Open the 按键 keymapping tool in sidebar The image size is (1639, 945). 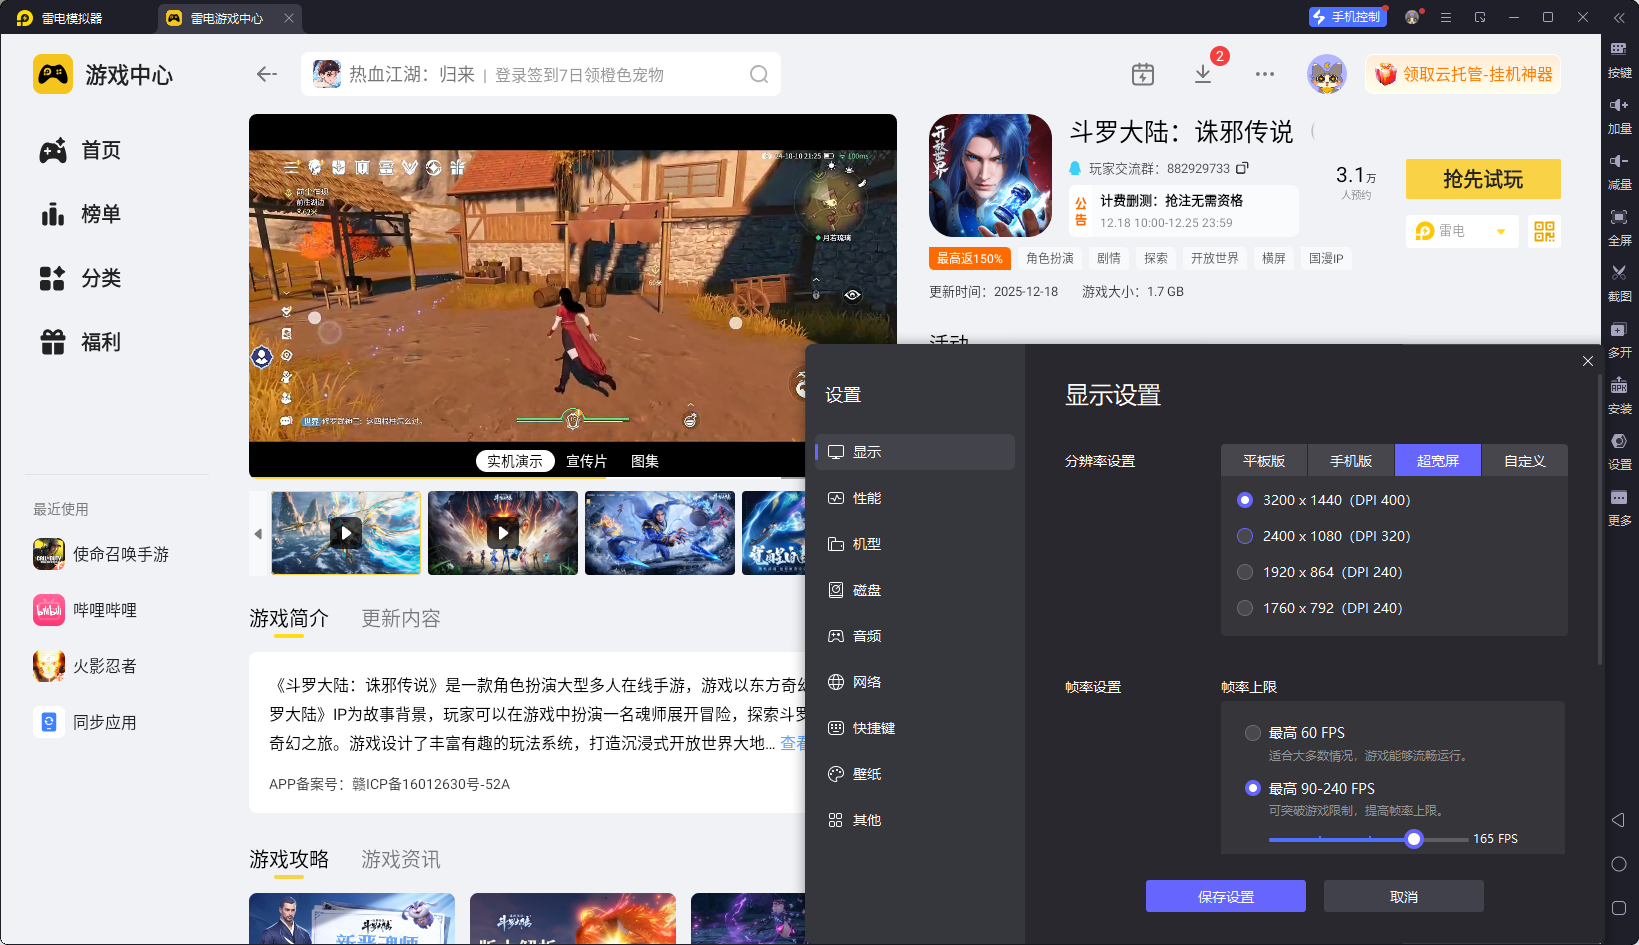click(x=1619, y=59)
